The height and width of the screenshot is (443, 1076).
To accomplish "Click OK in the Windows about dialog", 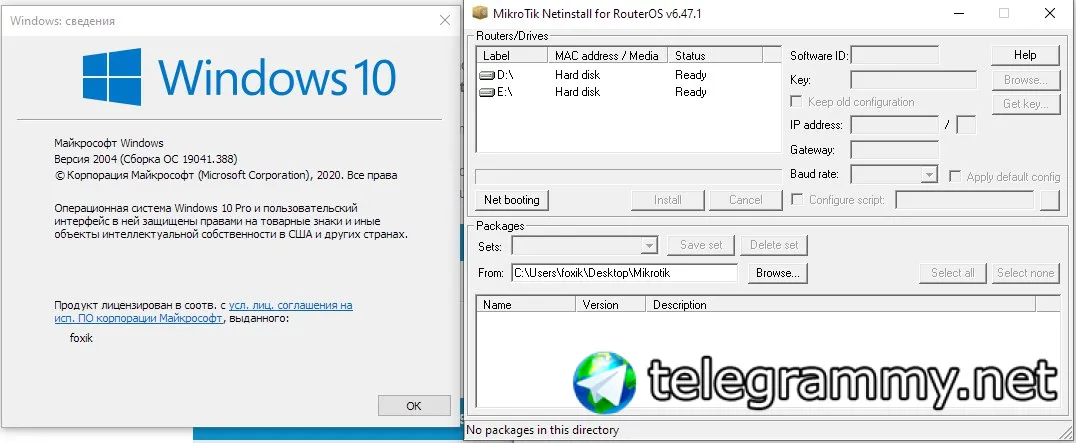I will coord(414,405).
